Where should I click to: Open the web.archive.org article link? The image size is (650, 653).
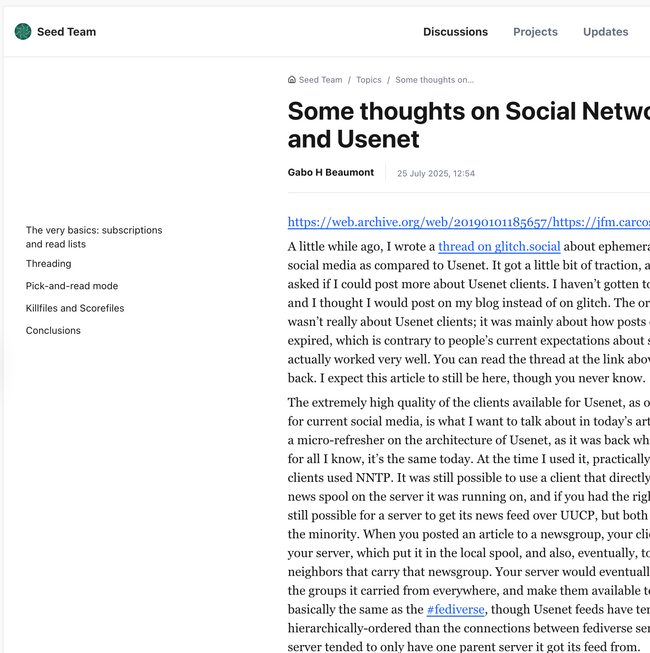[x=468, y=222]
